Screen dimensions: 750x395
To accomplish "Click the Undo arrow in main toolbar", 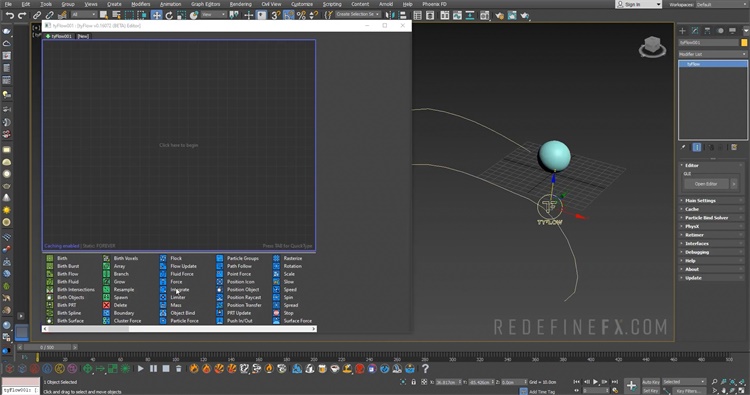I will [10, 15].
